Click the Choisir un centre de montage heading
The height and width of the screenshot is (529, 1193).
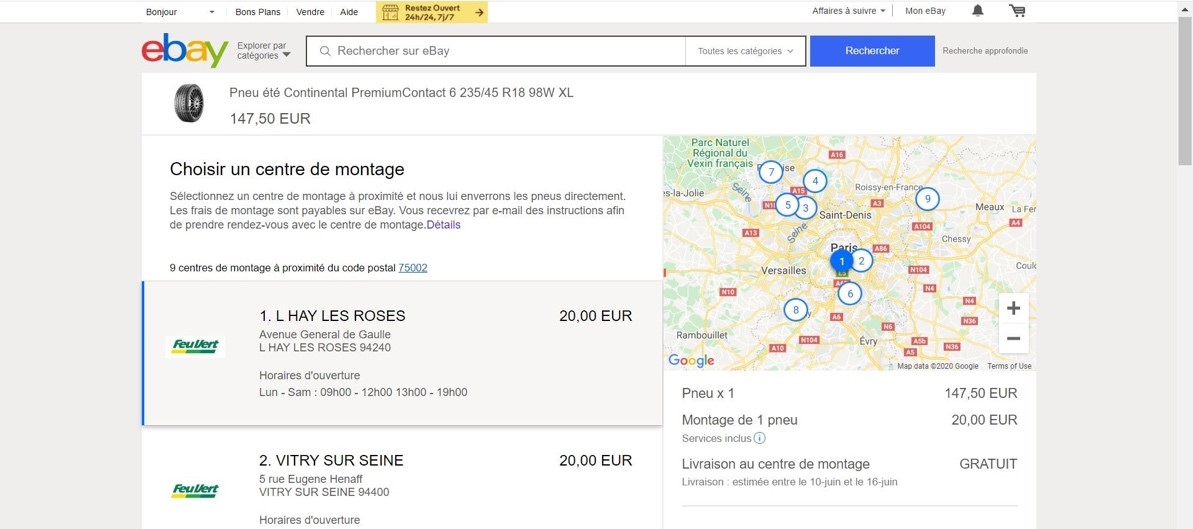click(287, 169)
